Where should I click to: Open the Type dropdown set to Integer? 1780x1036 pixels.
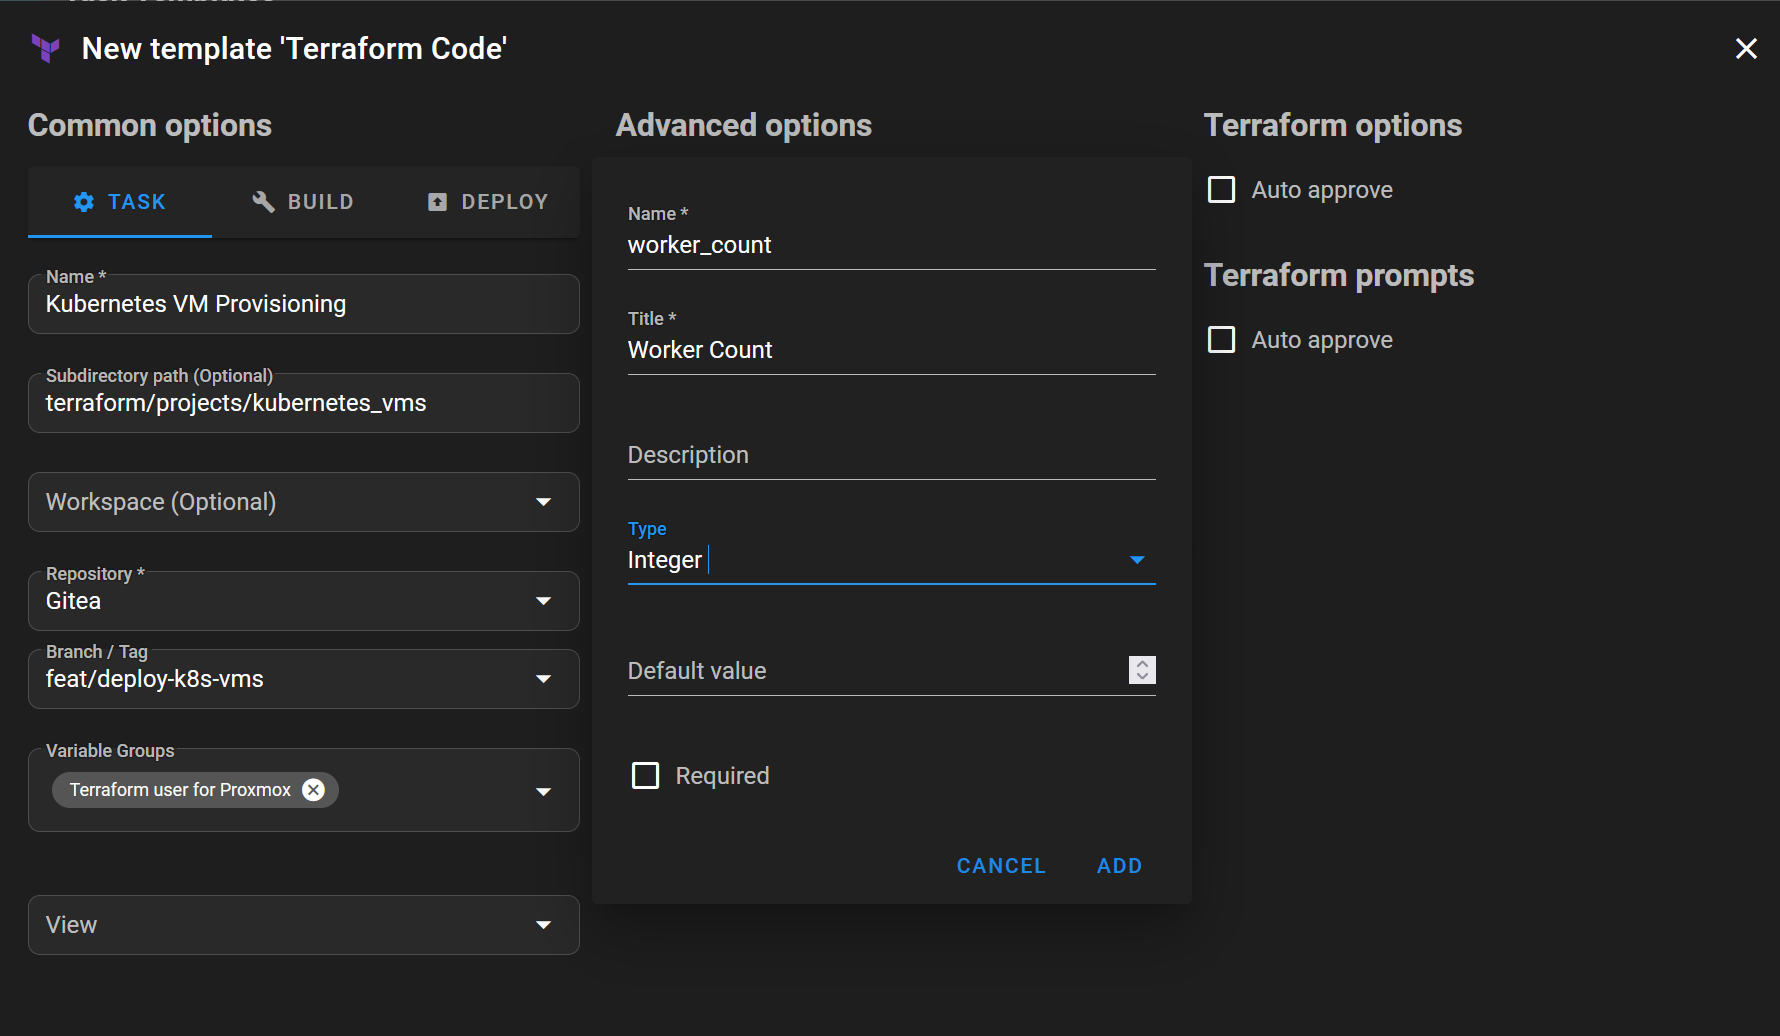click(x=892, y=560)
